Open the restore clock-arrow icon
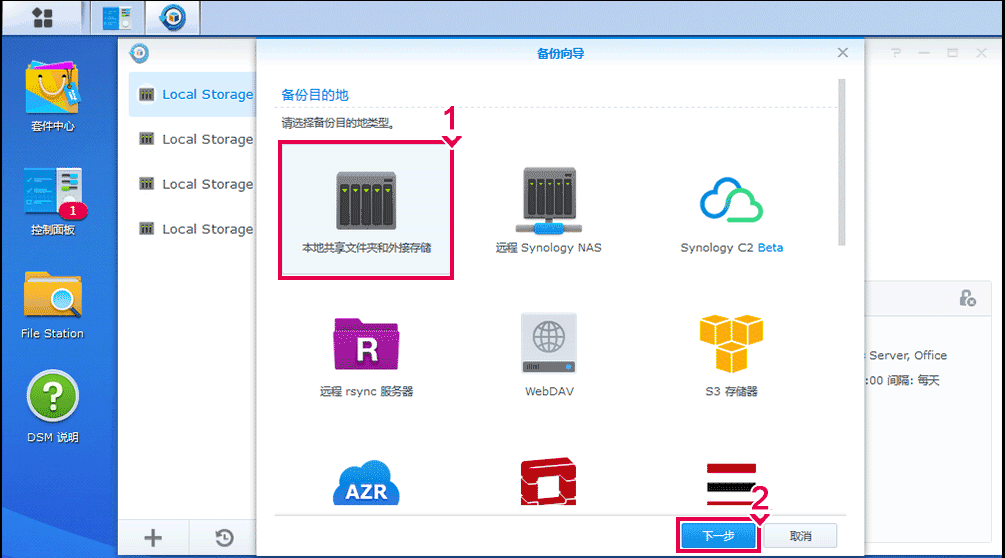Image resolution: width=1005 pixels, height=558 pixels. 224,537
